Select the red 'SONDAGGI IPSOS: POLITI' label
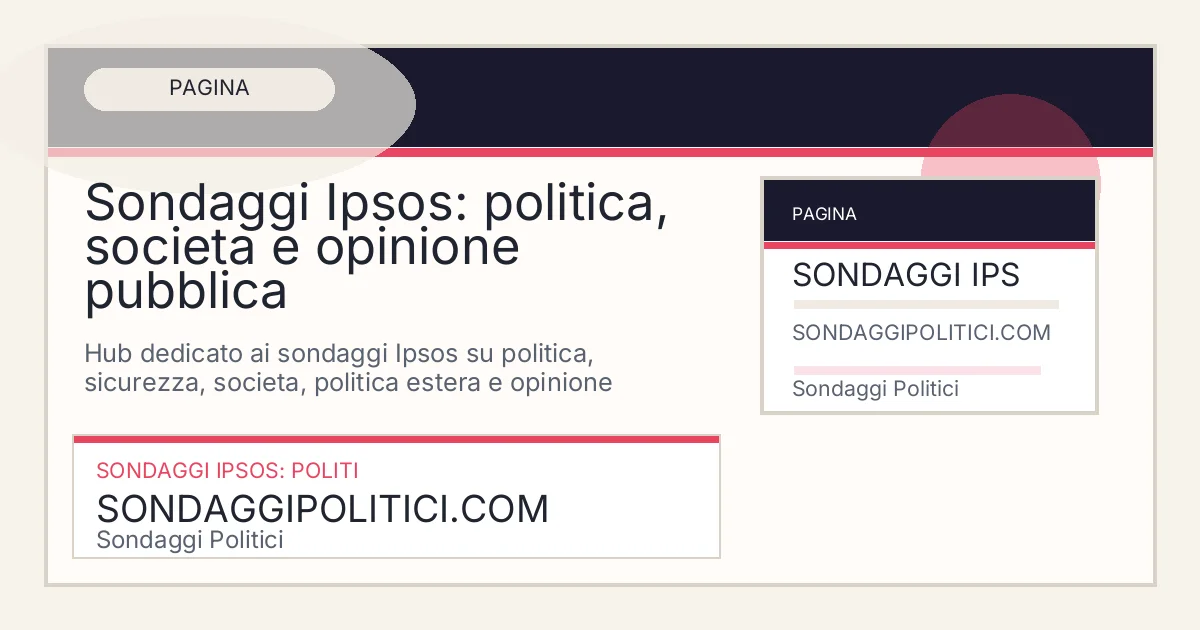1200x630 pixels. coord(227,470)
